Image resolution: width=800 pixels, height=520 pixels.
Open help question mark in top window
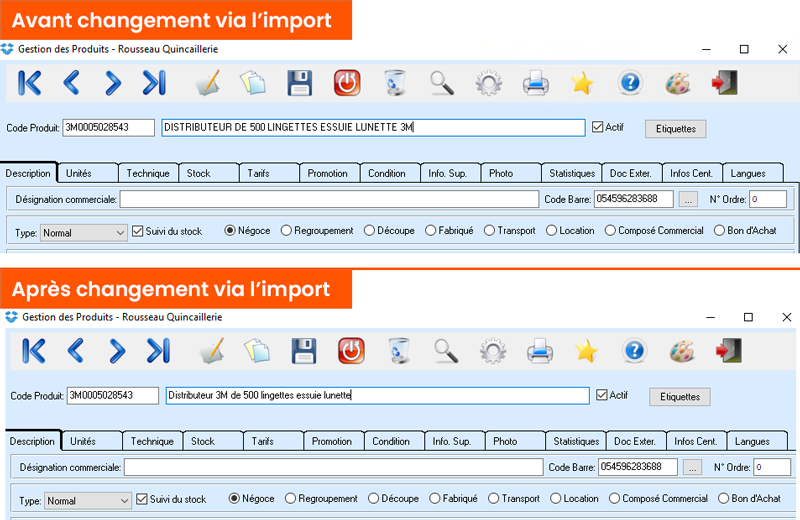point(630,83)
